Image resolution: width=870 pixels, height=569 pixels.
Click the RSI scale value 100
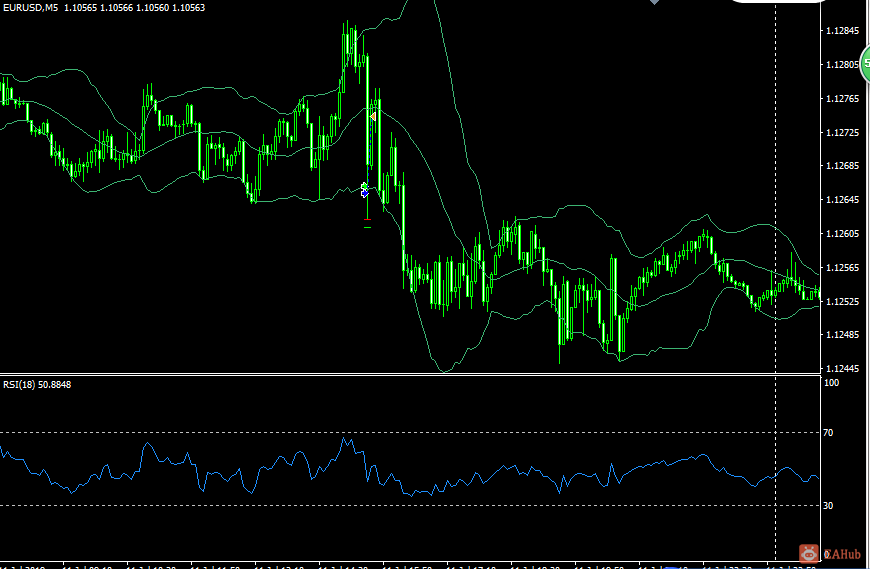[x=831, y=383]
